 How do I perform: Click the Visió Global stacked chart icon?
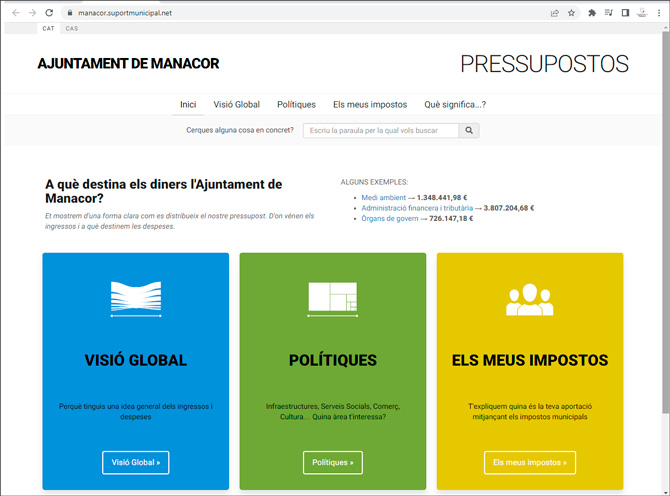click(x=136, y=300)
